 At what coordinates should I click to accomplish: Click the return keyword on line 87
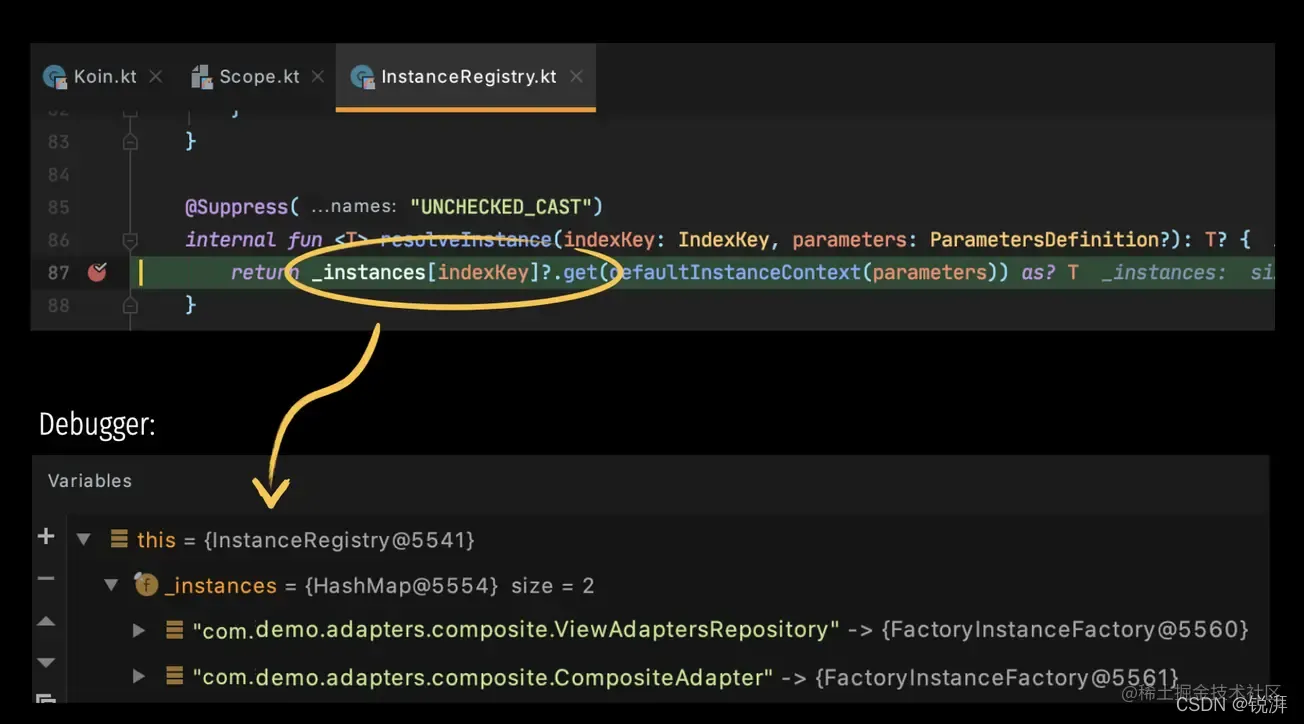[264, 272]
